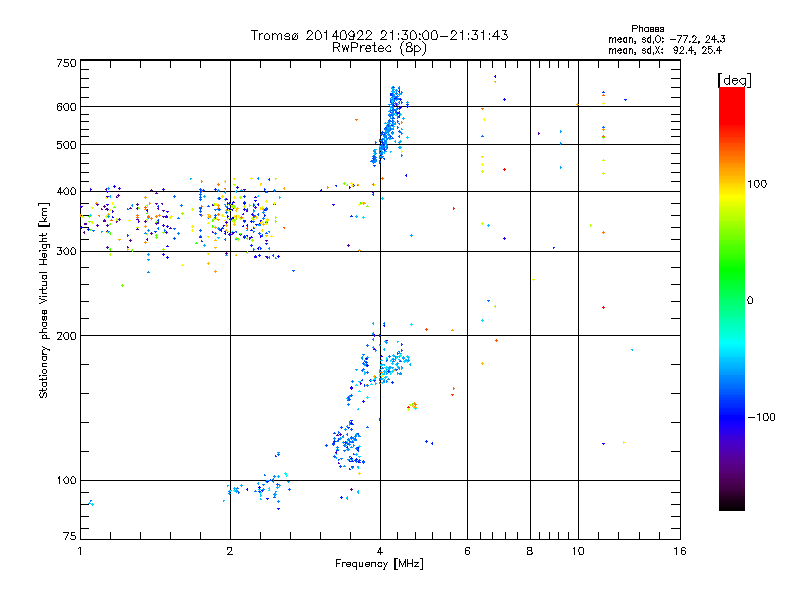Click the colorbar tick label '0'
Image resolution: width=800 pixels, height=600 pixels.
coord(750,300)
